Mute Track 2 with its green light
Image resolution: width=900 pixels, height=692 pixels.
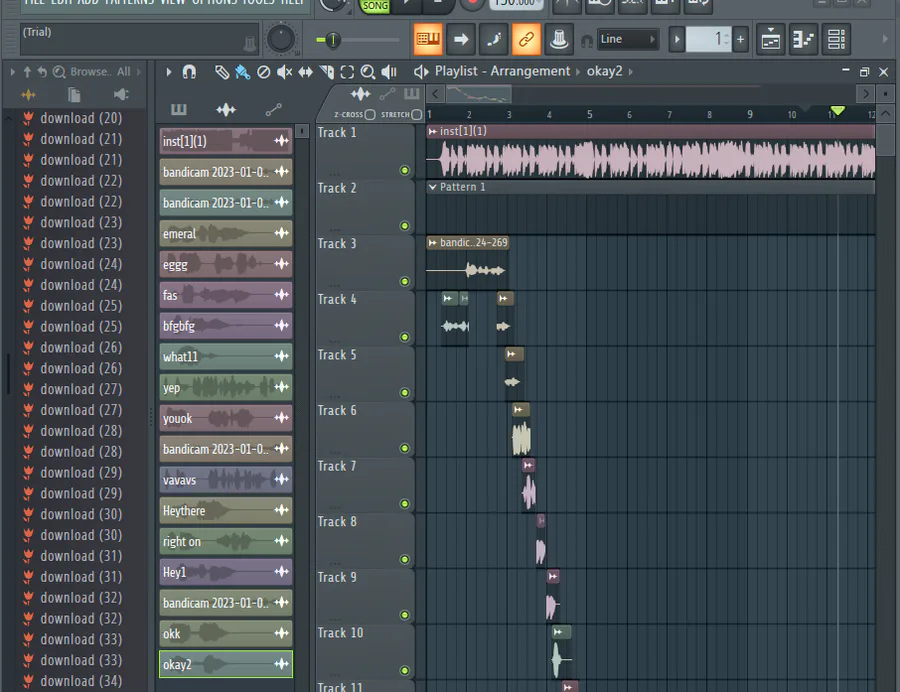pyautogui.click(x=405, y=226)
